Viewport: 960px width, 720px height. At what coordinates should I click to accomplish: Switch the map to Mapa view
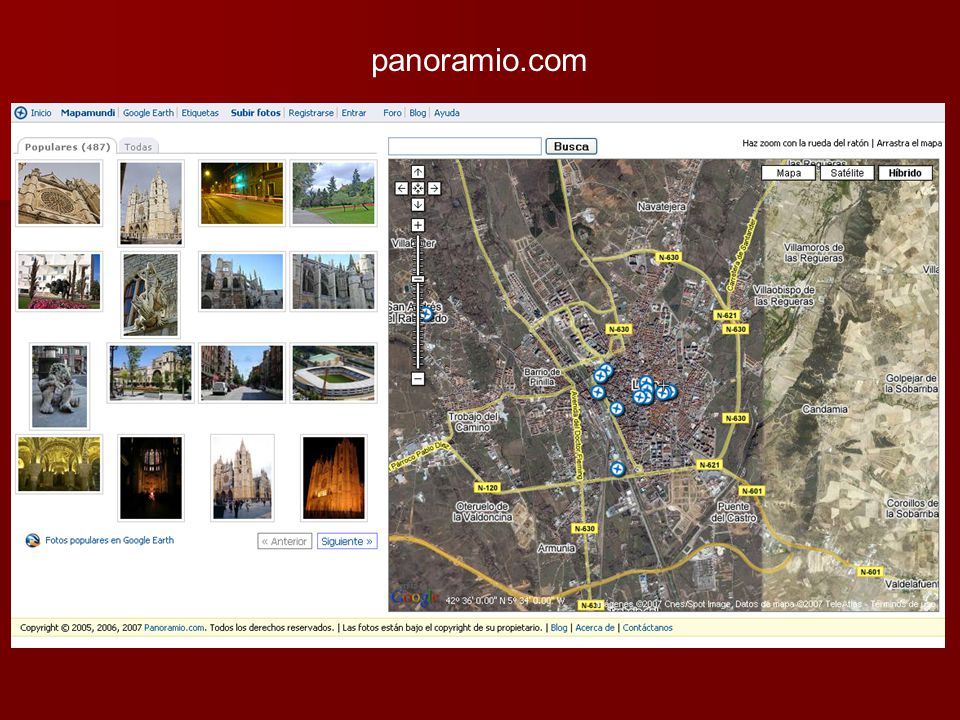click(789, 173)
